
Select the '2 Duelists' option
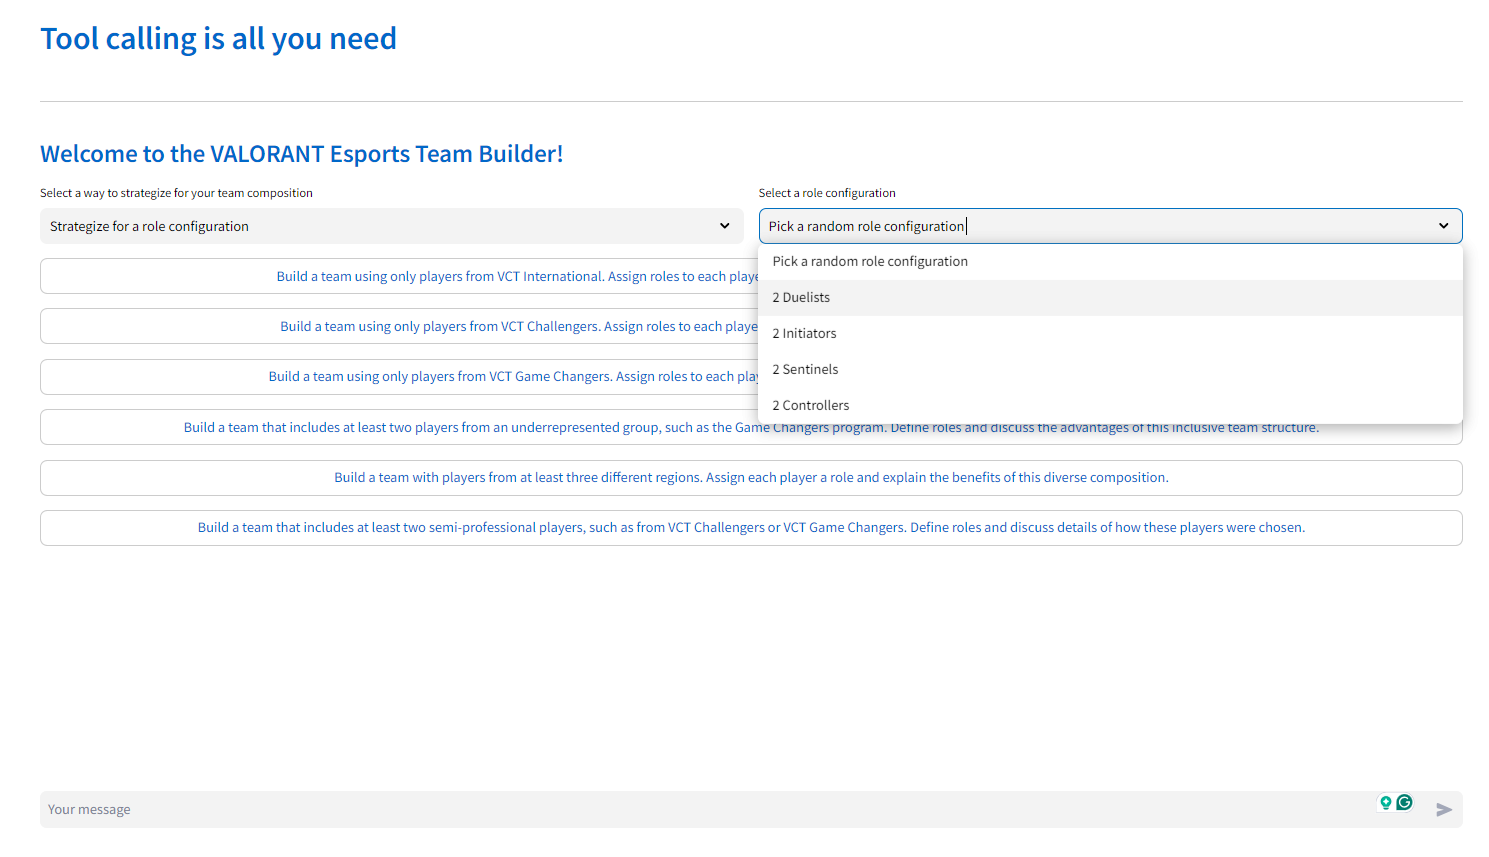[x=1110, y=298]
